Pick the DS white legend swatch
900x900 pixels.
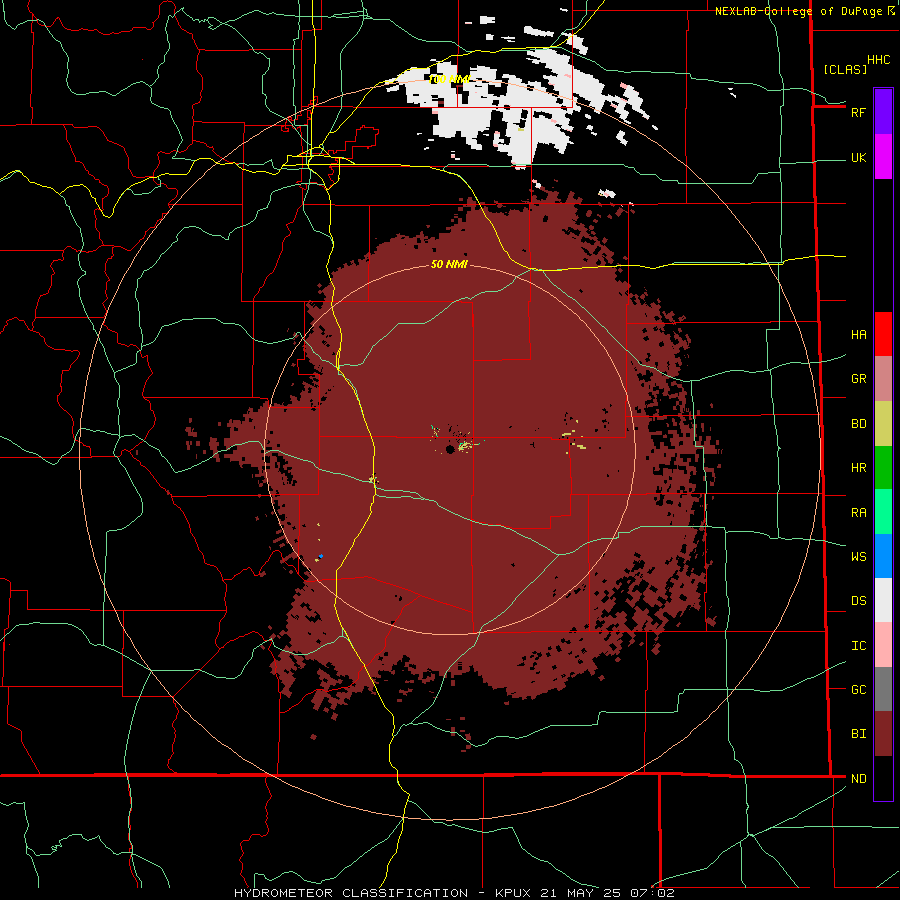pos(883,600)
